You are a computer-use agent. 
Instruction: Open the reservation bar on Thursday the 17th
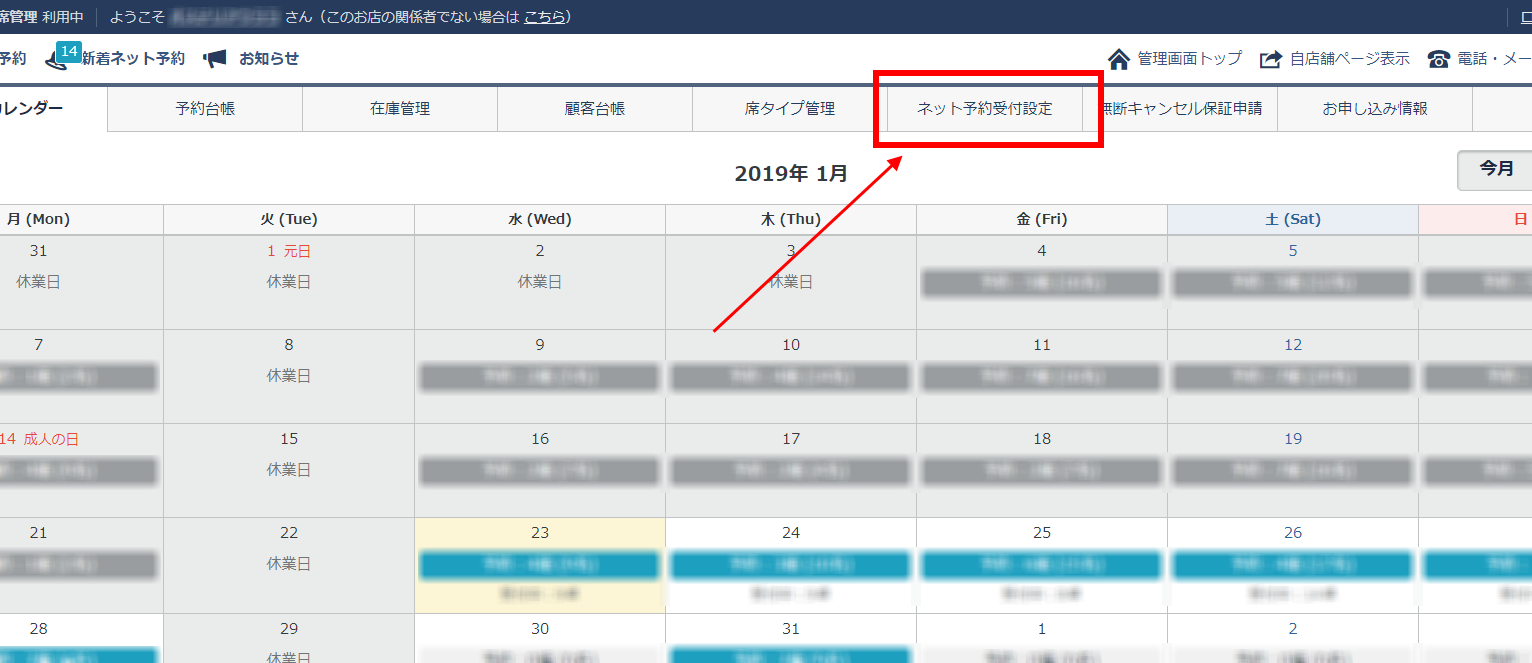point(791,471)
